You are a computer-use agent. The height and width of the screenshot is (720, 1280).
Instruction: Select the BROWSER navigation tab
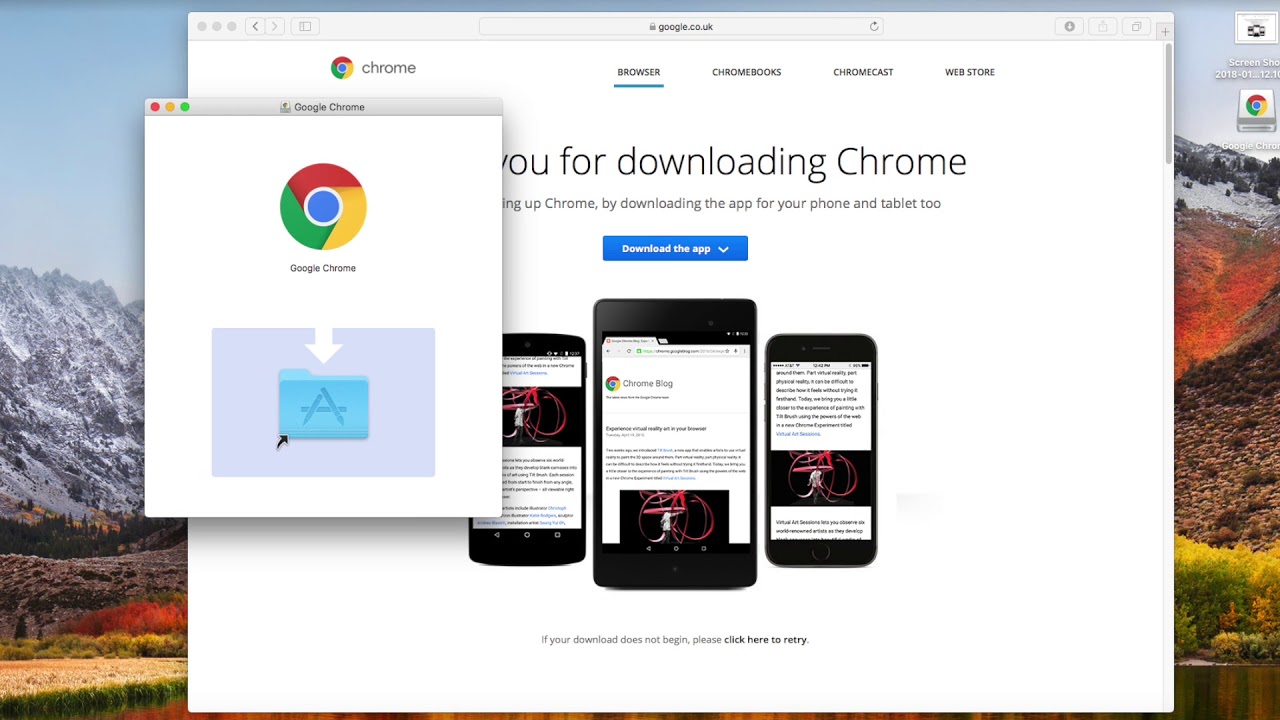(639, 72)
